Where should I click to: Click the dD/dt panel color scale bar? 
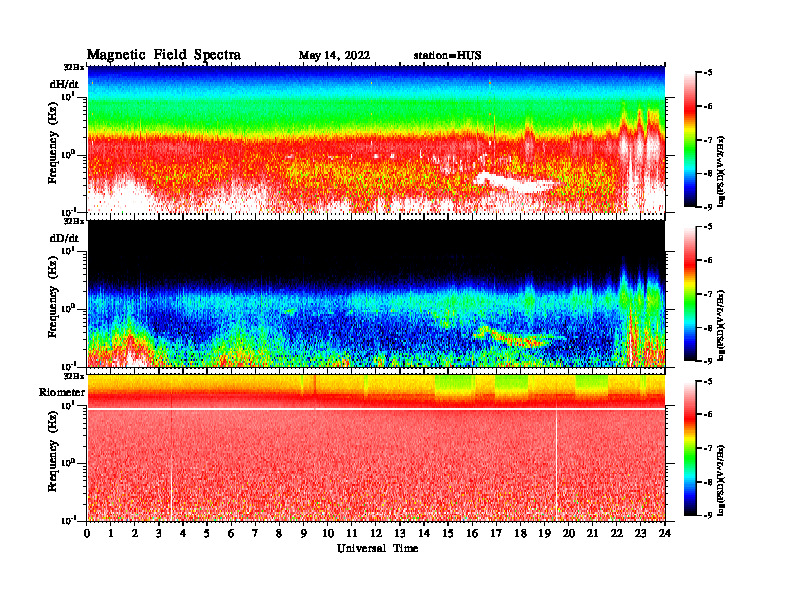(x=689, y=294)
